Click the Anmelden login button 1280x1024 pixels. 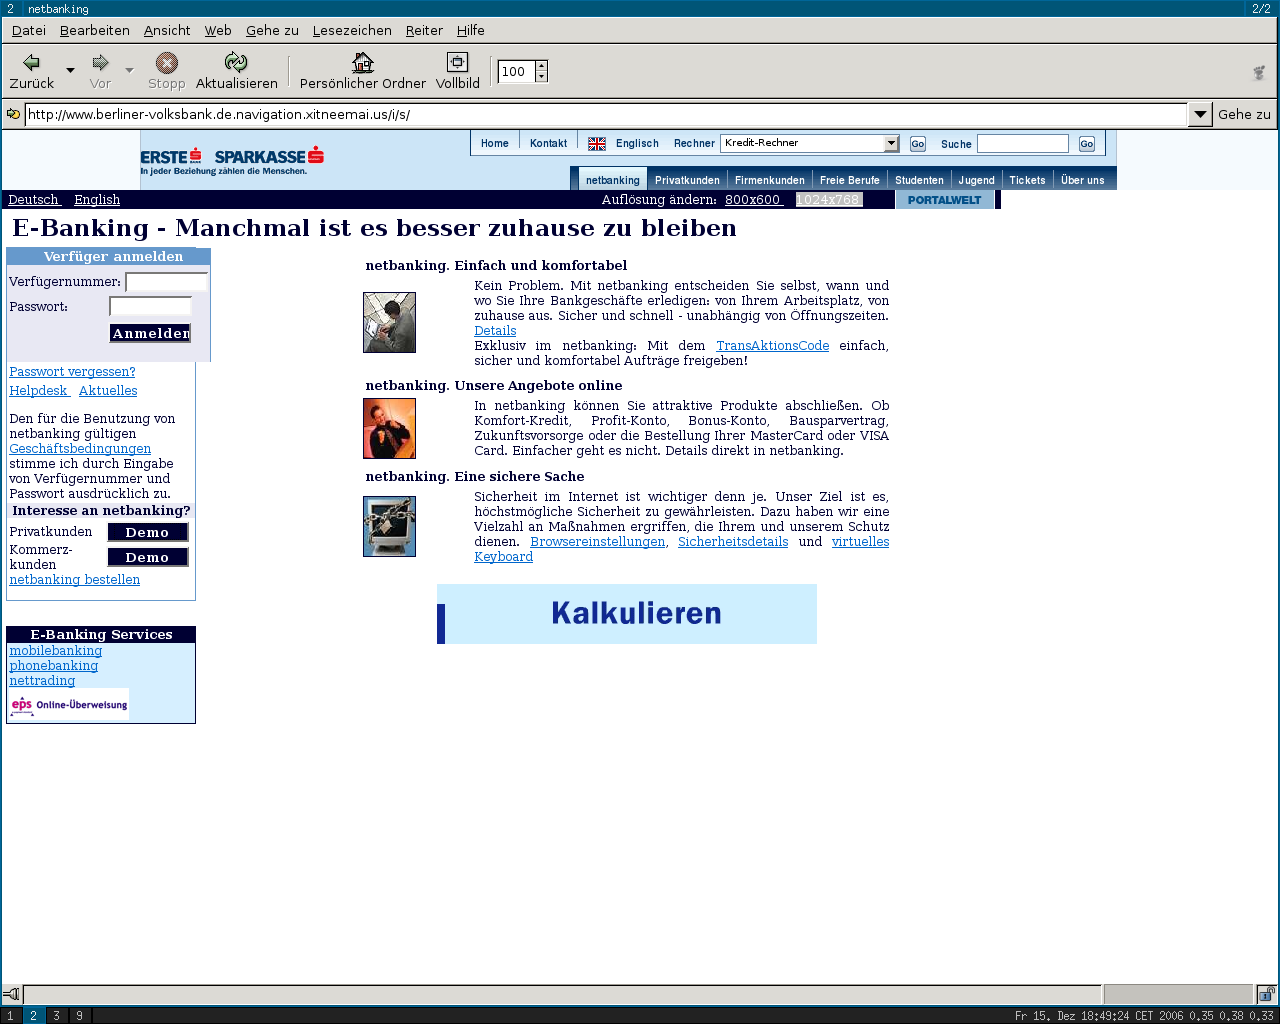(150, 333)
